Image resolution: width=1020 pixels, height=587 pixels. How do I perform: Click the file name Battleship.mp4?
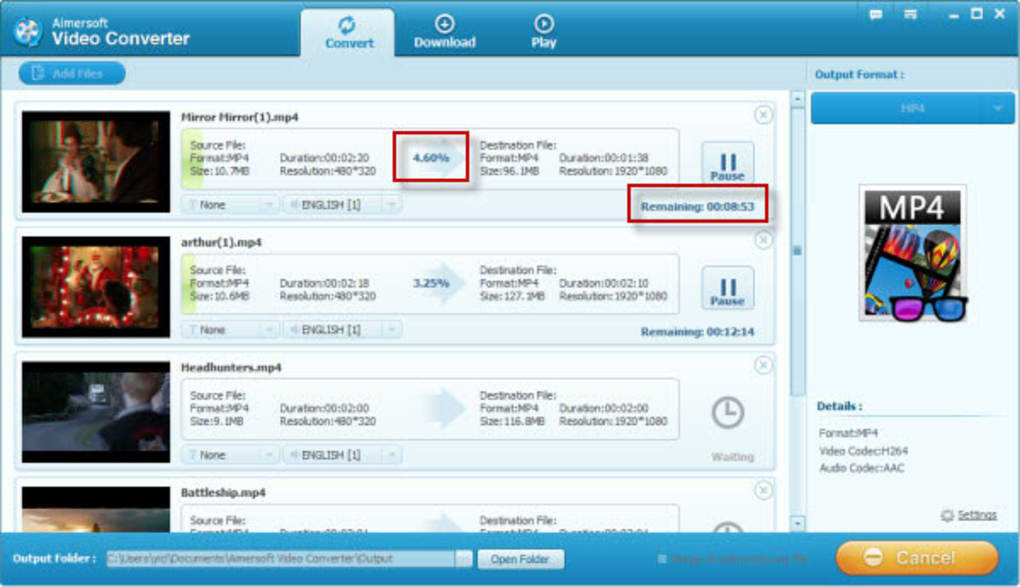pyautogui.click(x=223, y=493)
